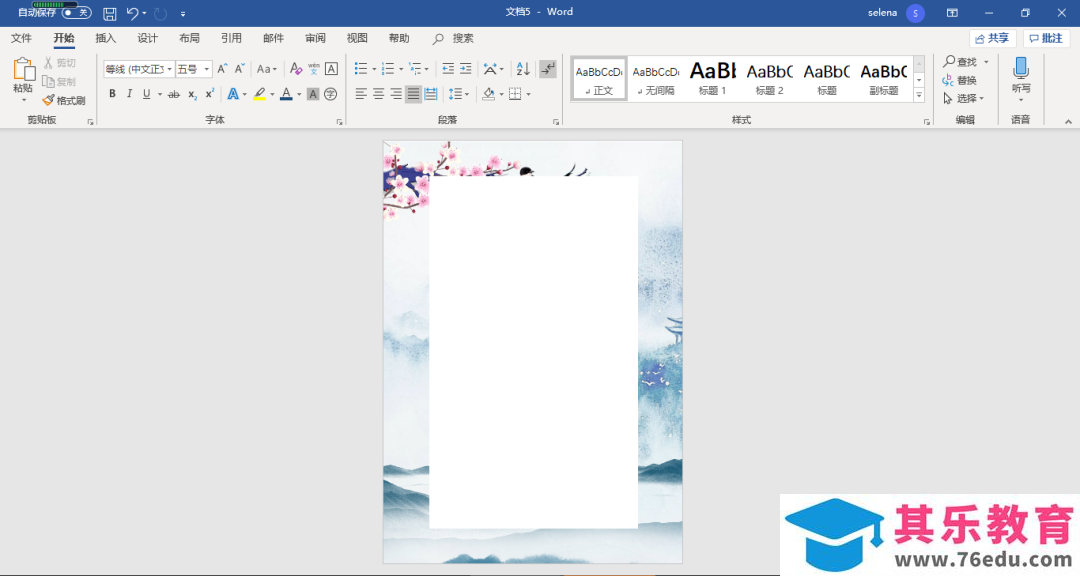This screenshot has width=1080, height=576.
Task: Toggle justify alignment
Action: coord(413,94)
